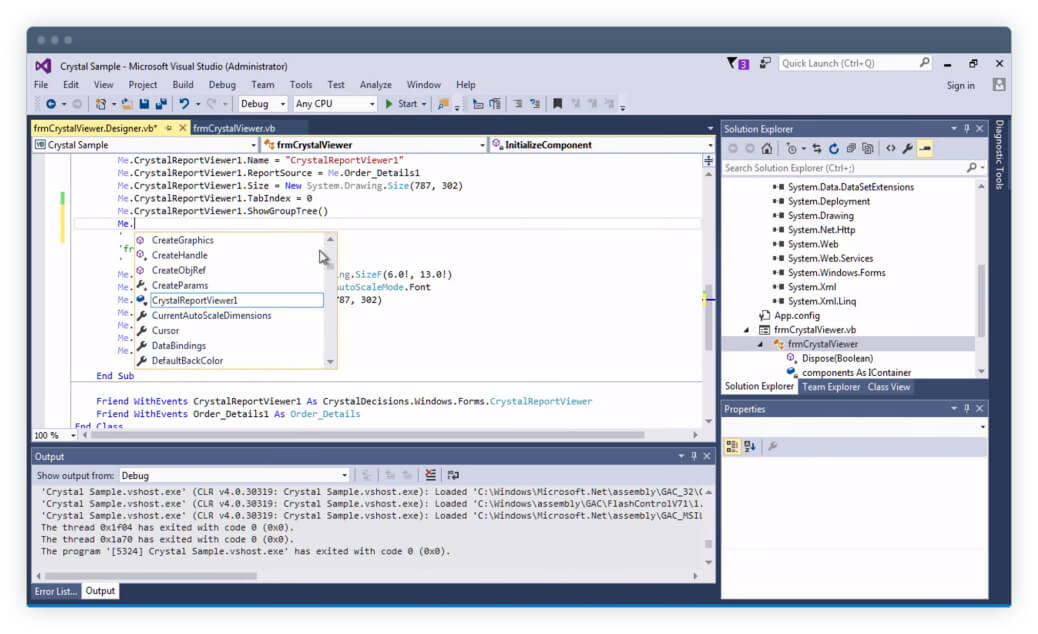1038x634 pixels.
Task: Toggle the pin on the frmCrystalViewer.Designer.vb tab
Action: click(169, 128)
